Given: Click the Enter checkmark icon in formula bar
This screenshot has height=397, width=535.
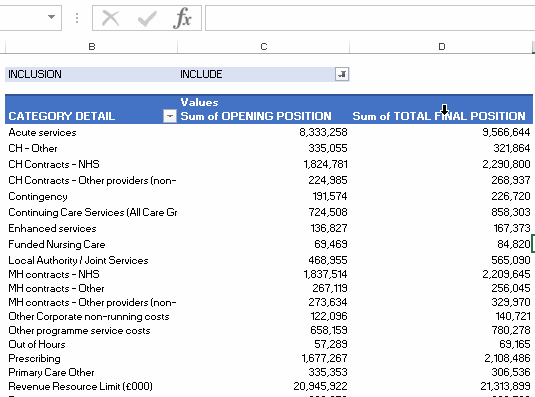Looking at the screenshot, I should tap(147, 18).
